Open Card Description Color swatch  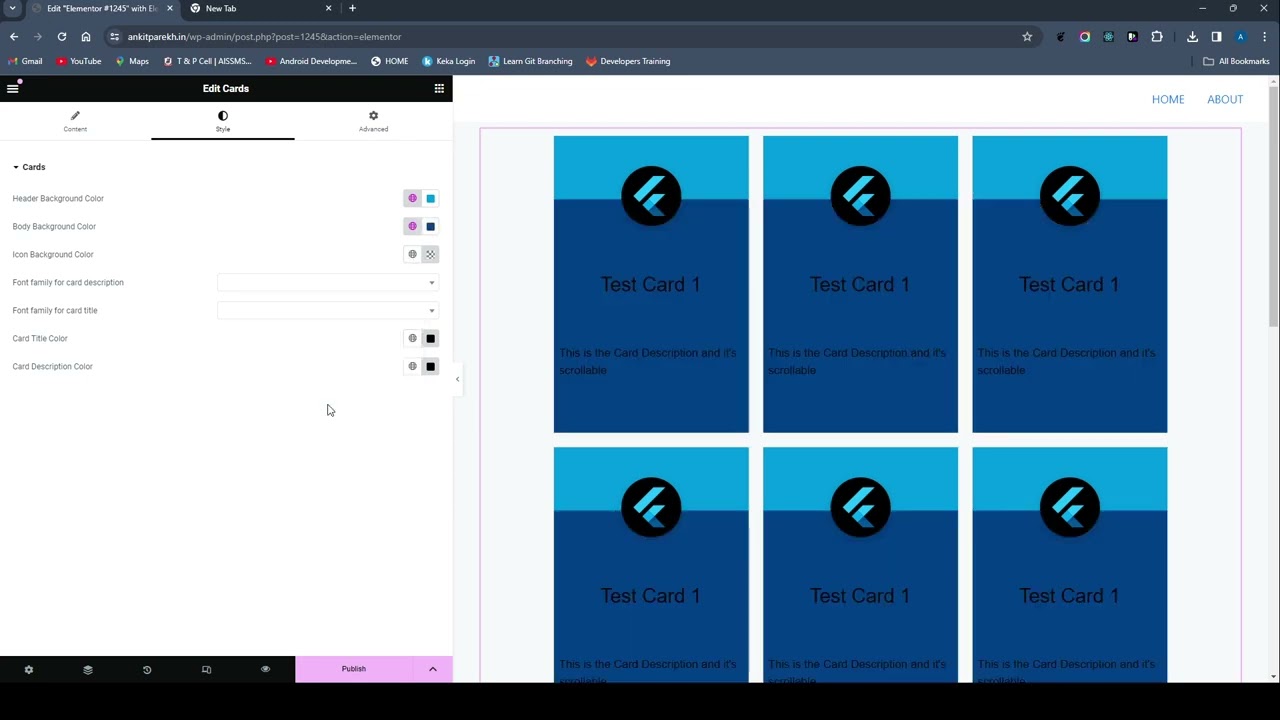[x=430, y=366]
